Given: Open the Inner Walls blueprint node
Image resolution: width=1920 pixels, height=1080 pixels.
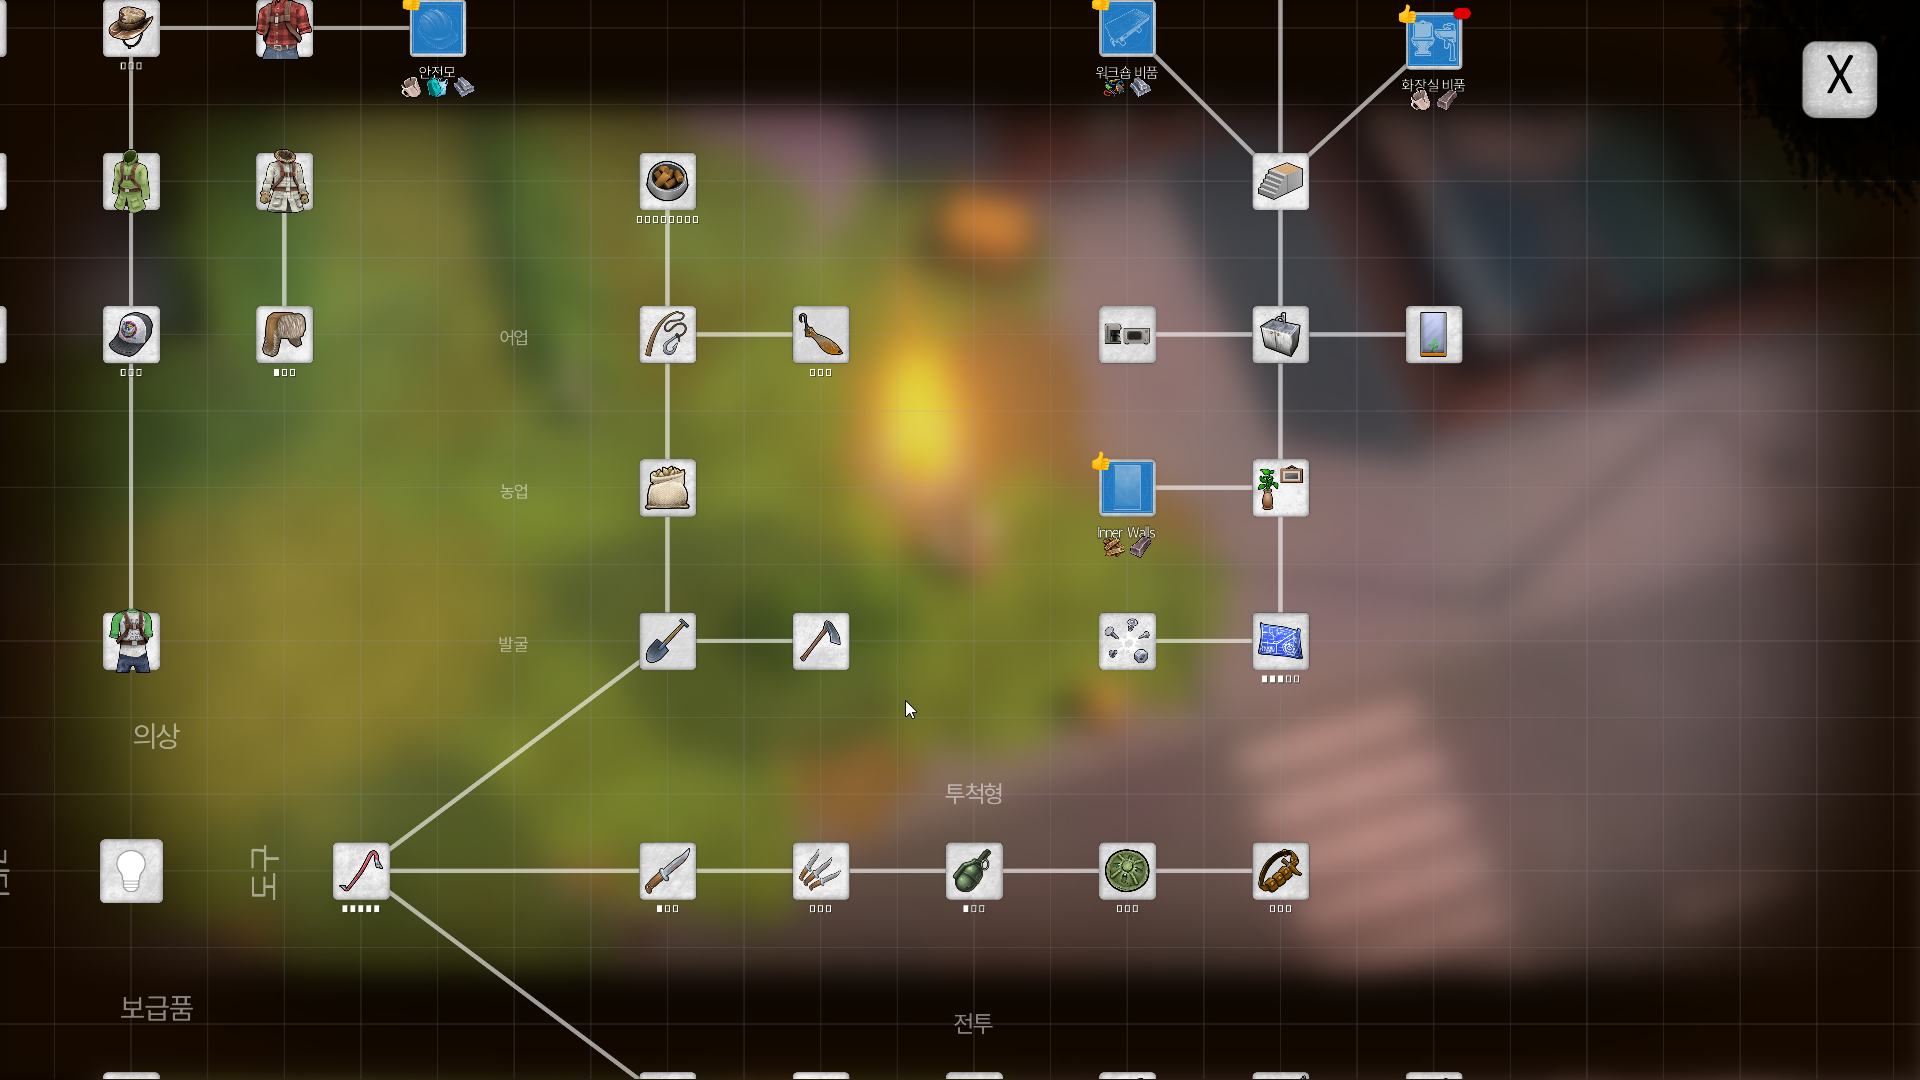Looking at the screenshot, I should 1127,488.
